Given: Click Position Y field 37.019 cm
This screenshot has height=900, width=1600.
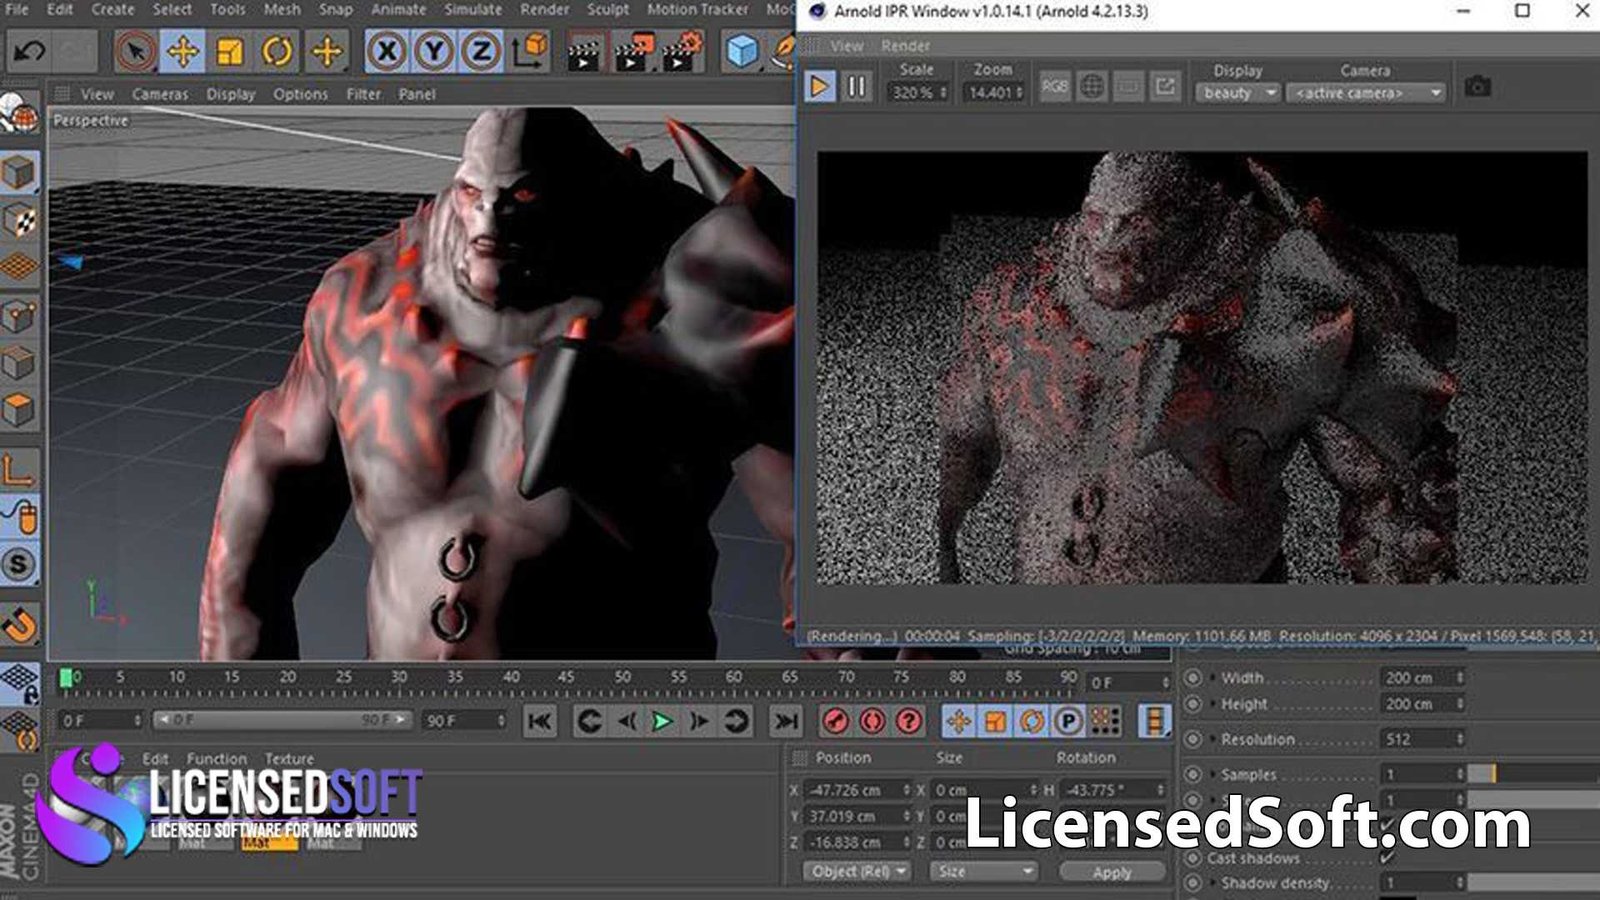Looking at the screenshot, I should (858, 816).
